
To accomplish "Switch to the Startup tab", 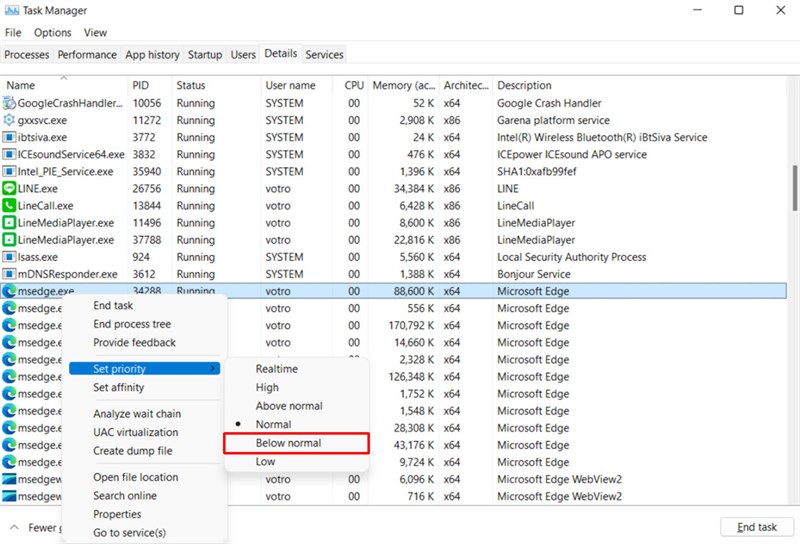I will pos(205,55).
